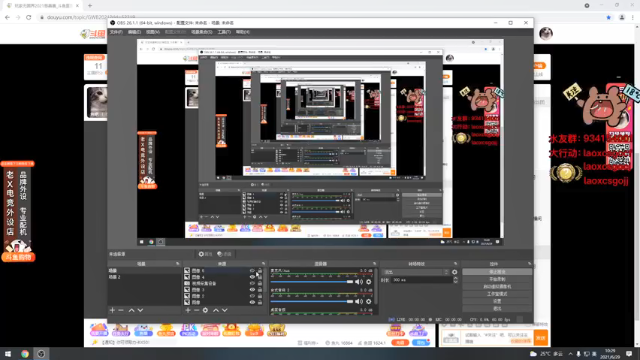640x360 pixels.
Task: Click 启动虚拟摄像机 button
Action: [x=497, y=287]
